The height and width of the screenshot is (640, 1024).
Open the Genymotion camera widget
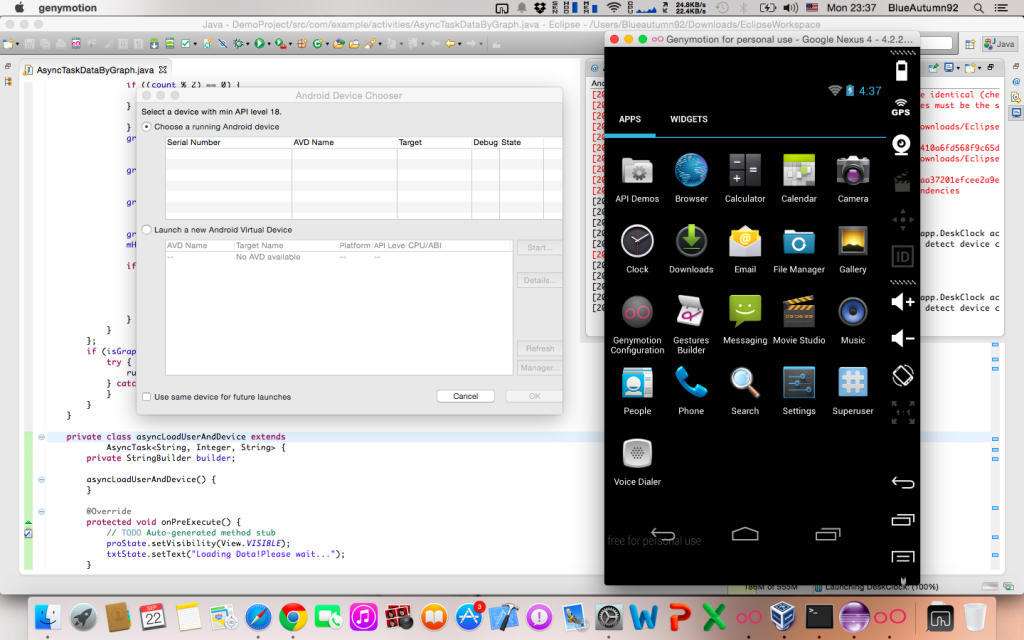click(x=901, y=143)
